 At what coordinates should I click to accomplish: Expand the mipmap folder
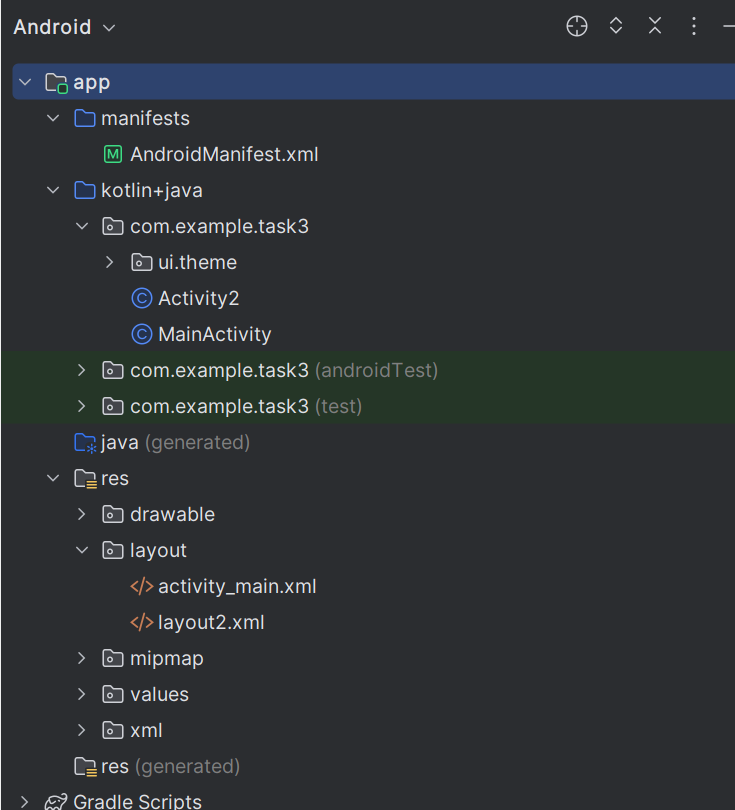point(82,659)
